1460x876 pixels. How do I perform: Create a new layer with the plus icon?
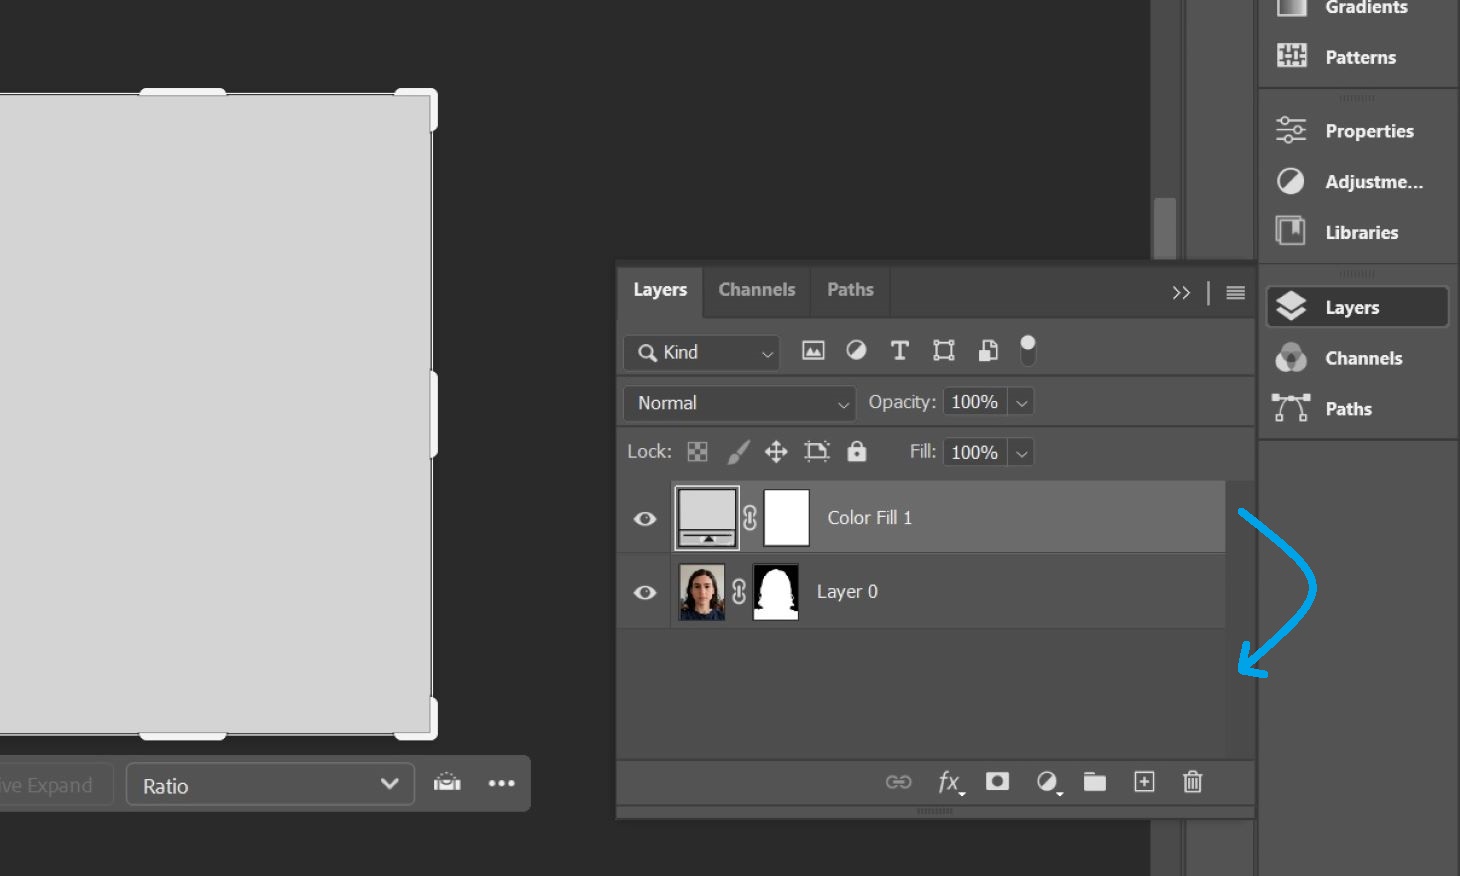click(1144, 782)
